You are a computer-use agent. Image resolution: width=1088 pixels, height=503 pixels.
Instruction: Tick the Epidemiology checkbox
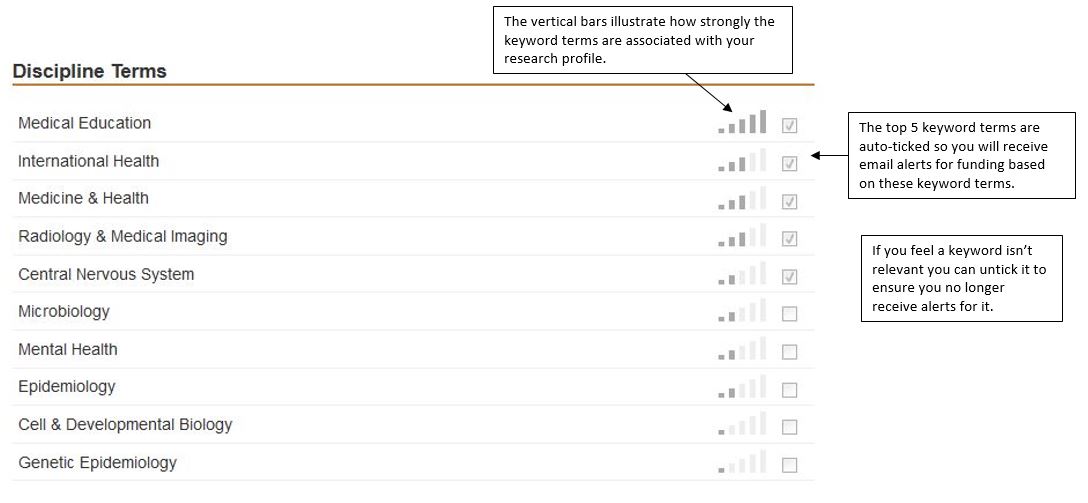790,390
